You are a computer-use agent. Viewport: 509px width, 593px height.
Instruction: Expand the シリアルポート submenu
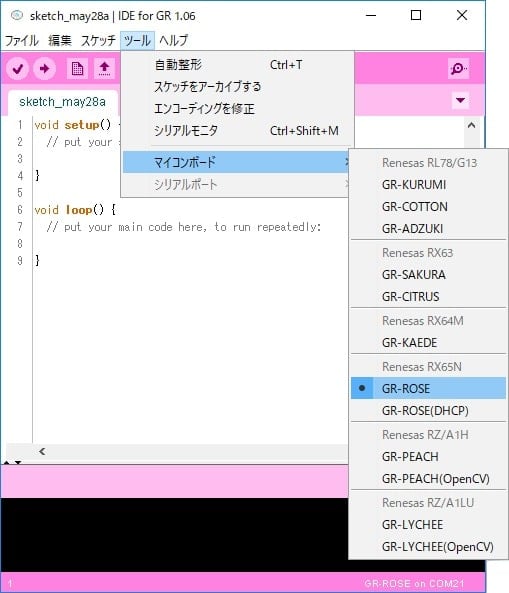click(236, 185)
